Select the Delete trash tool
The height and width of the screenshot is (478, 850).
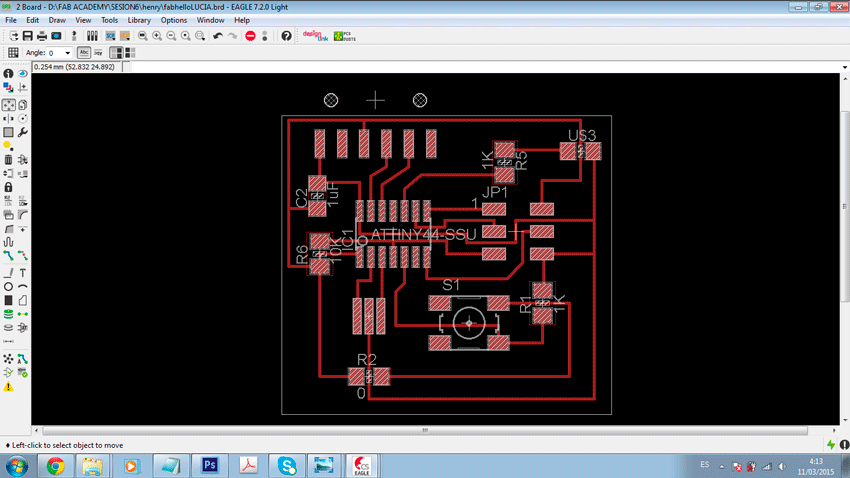(x=8, y=160)
